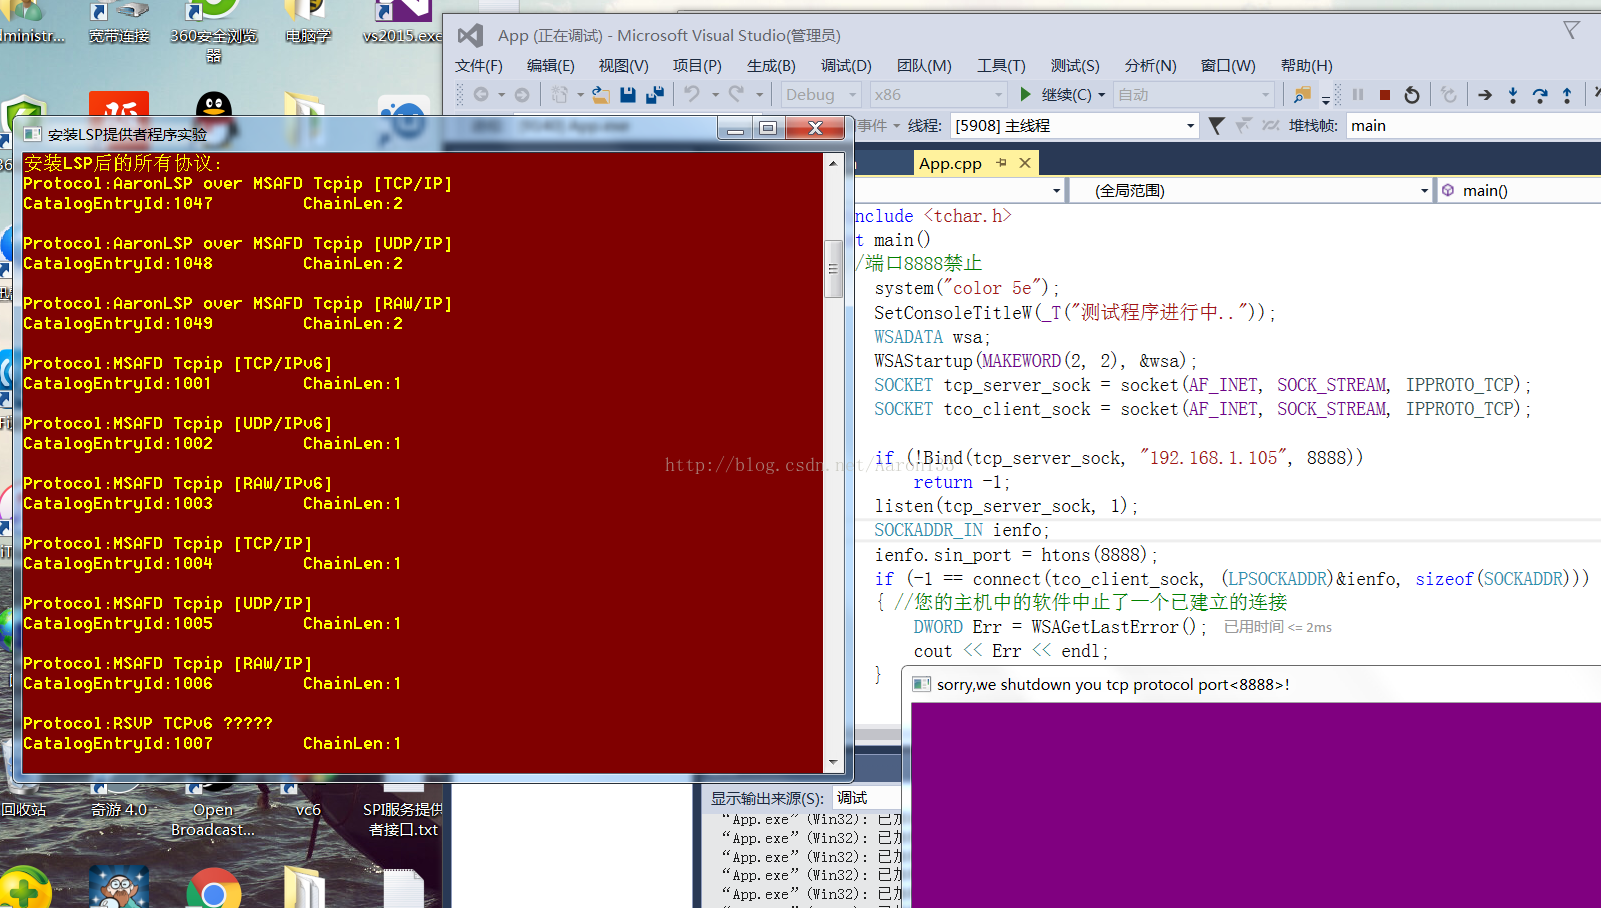The height and width of the screenshot is (908, 1601).
Task: Click the Visual Studio logo icon
Action: pos(470,35)
